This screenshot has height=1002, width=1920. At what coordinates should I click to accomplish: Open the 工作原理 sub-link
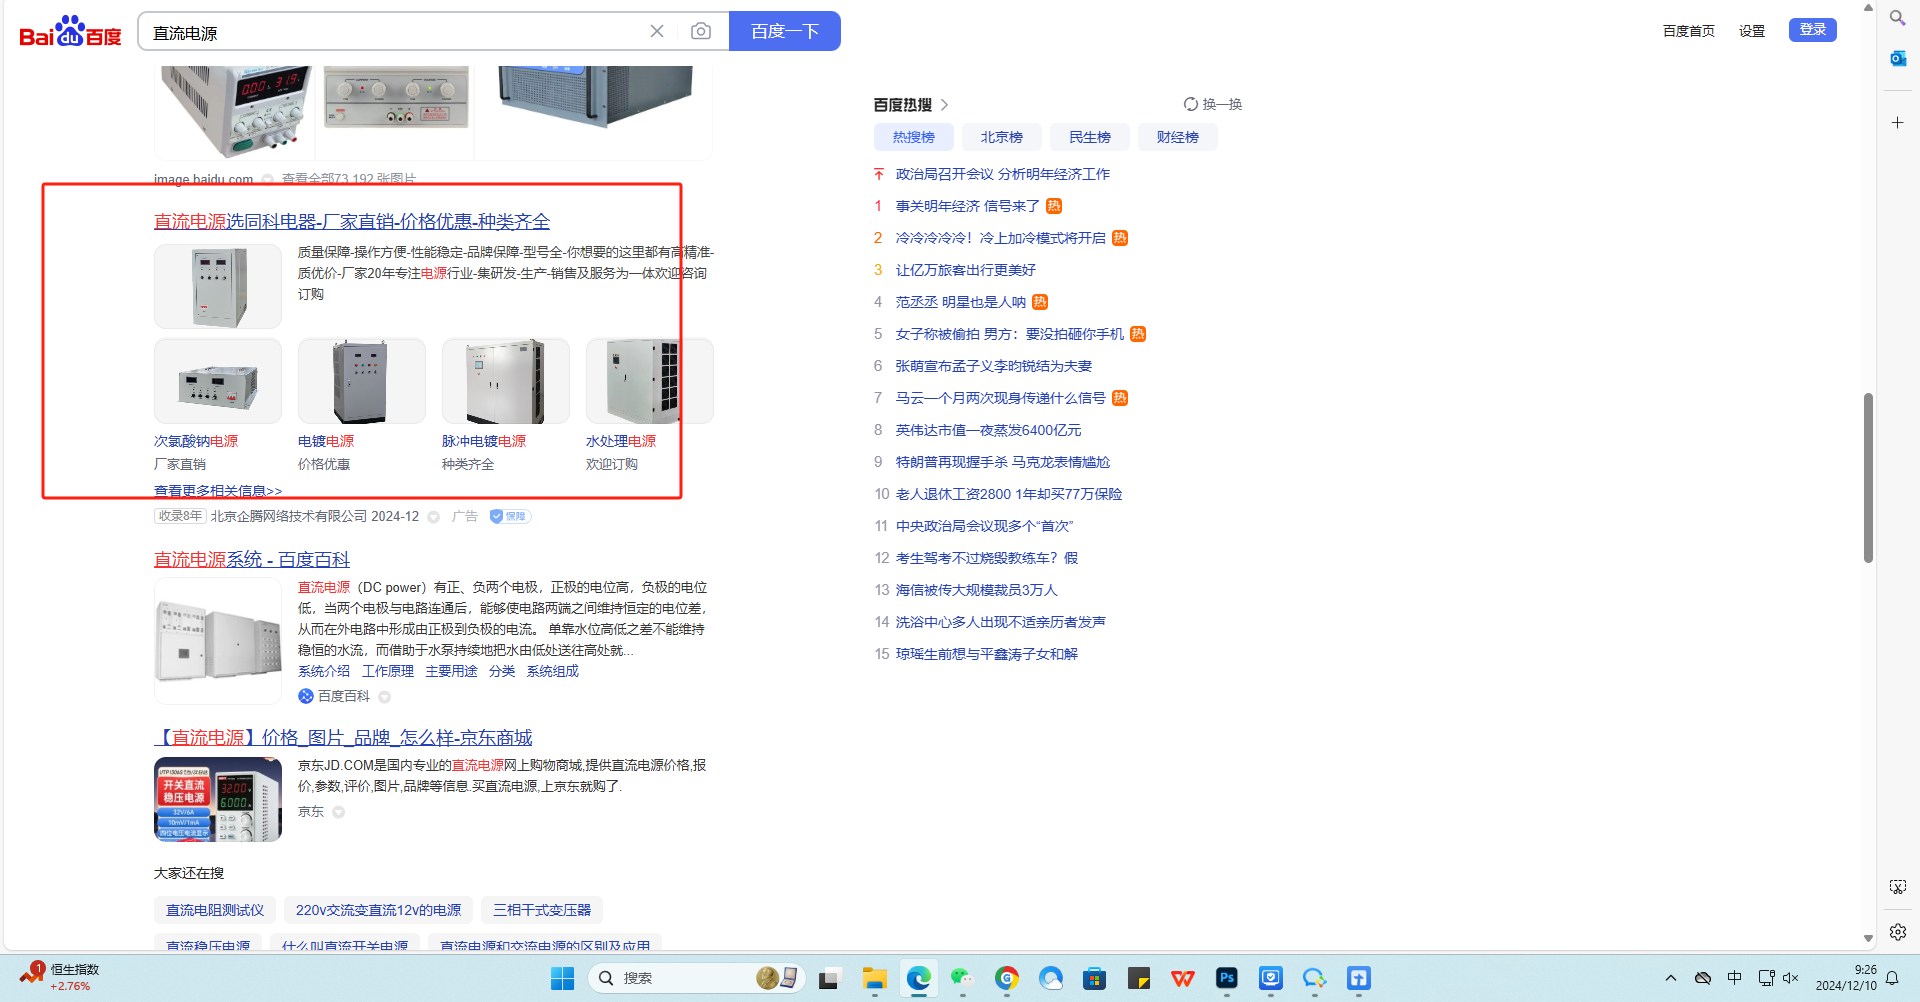tap(387, 671)
